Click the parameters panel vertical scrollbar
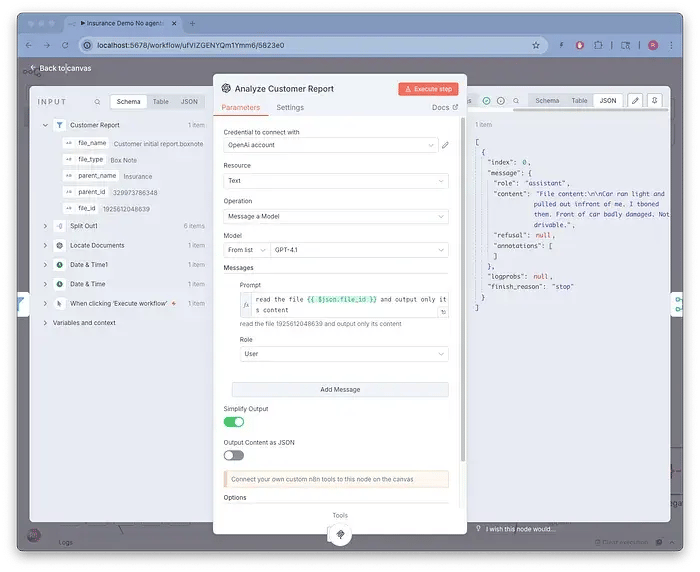 coord(463,289)
